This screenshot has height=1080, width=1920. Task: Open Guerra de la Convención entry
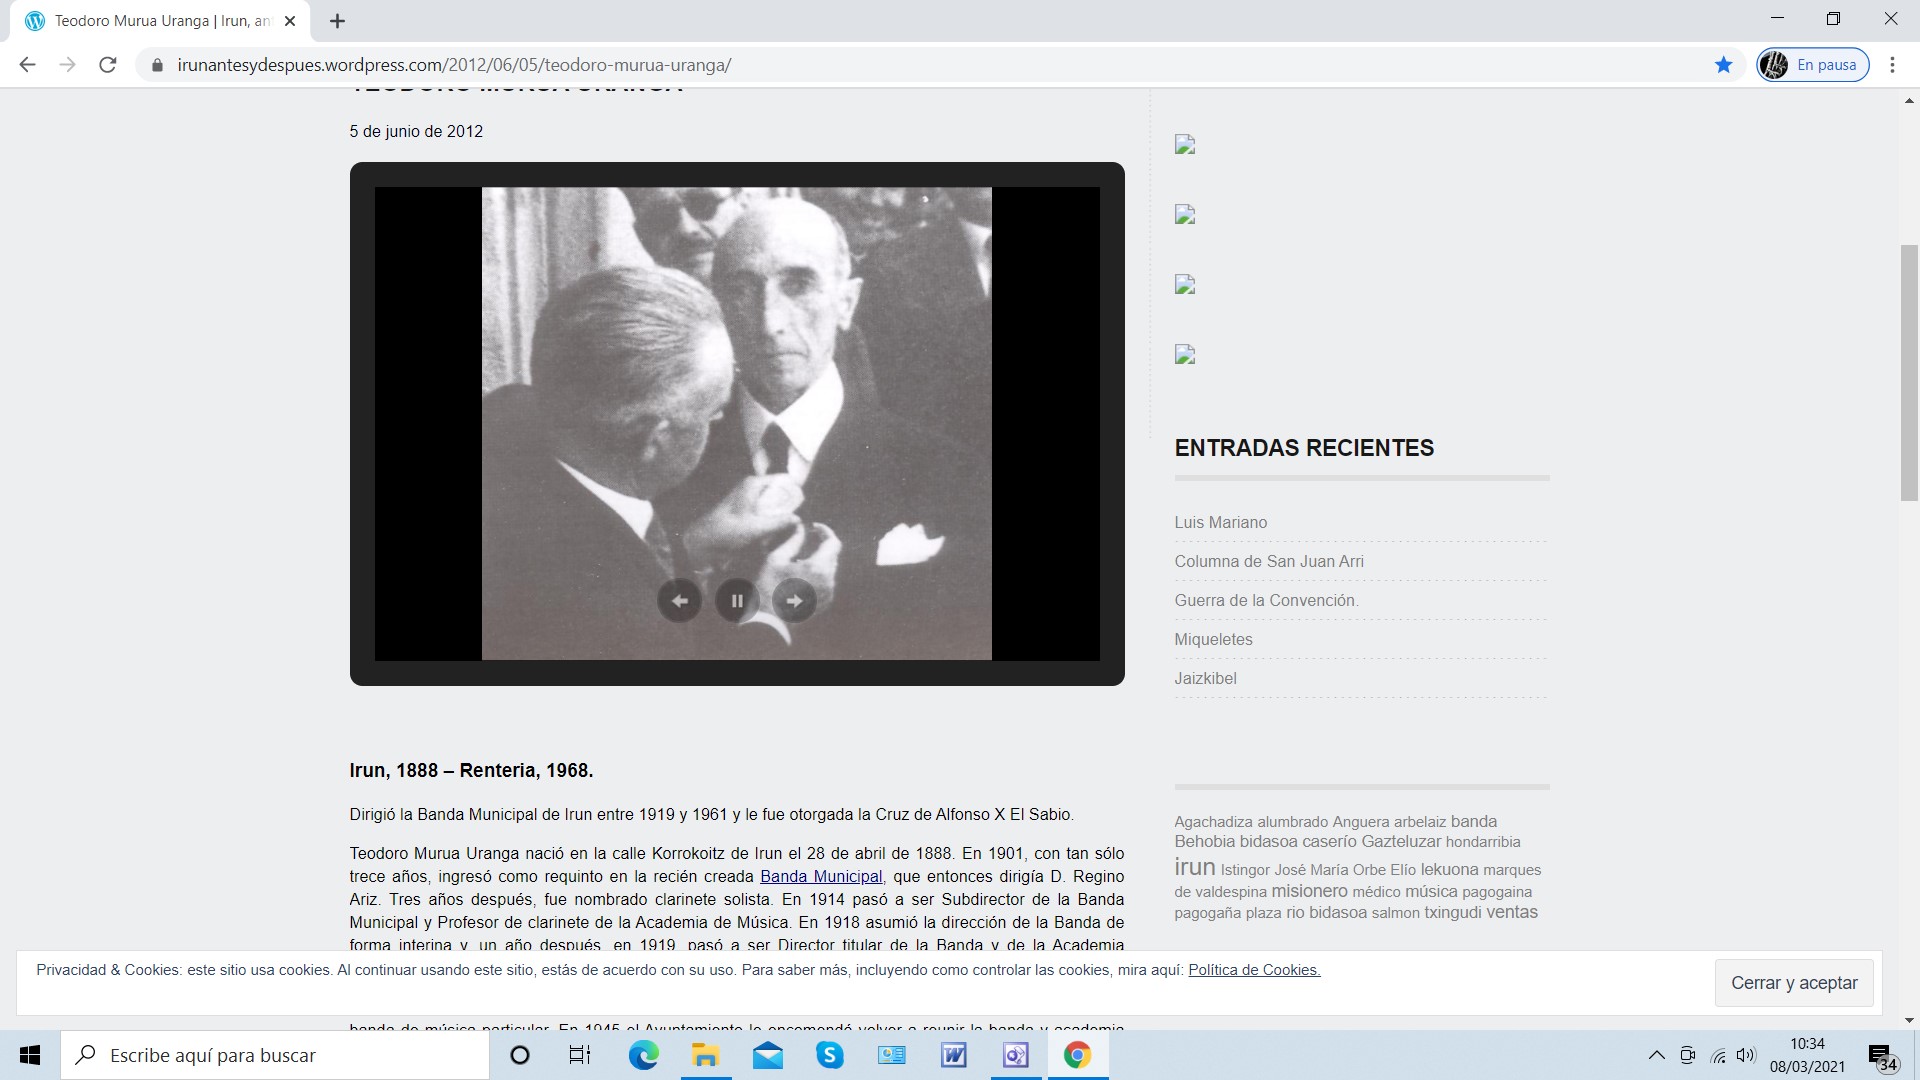pyautogui.click(x=1266, y=600)
